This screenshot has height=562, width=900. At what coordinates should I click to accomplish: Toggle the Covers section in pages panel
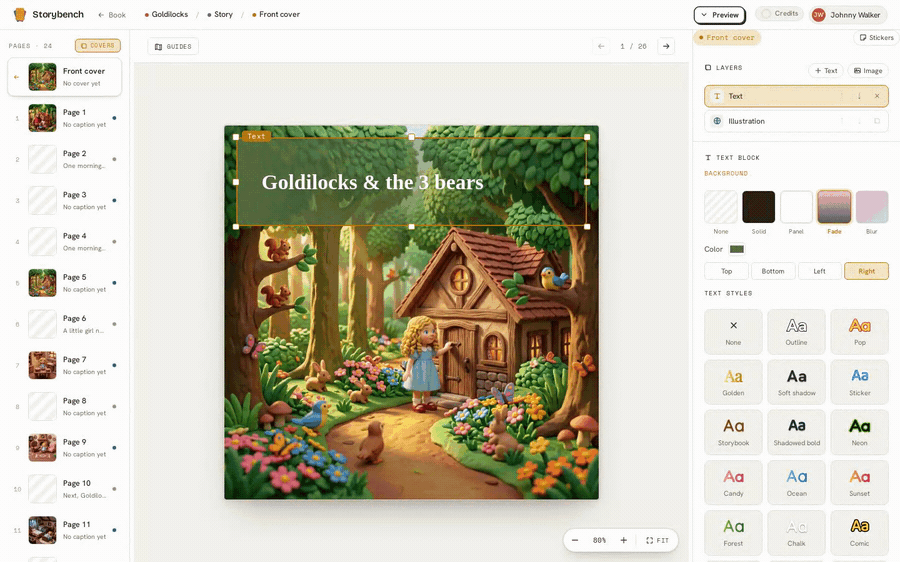98,45
